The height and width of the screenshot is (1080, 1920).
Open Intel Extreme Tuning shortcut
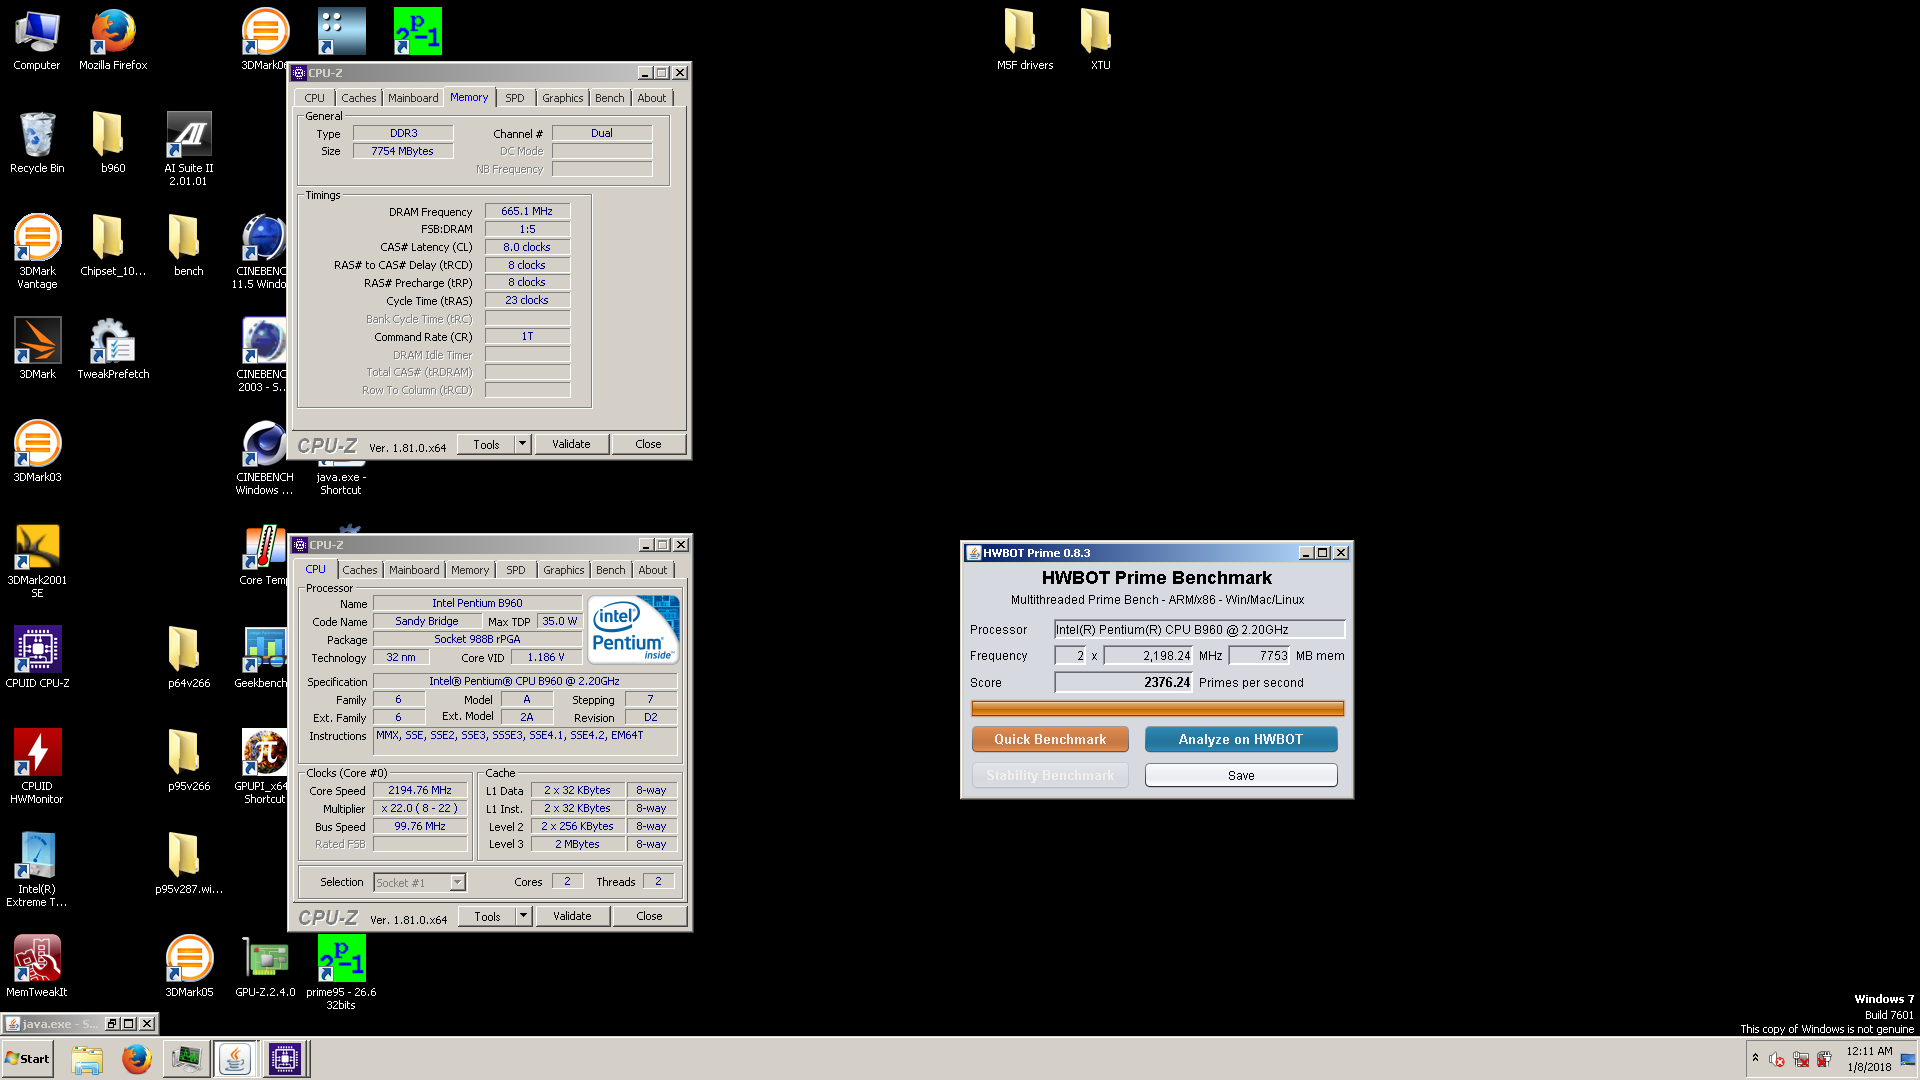pyautogui.click(x=37, y=869)
